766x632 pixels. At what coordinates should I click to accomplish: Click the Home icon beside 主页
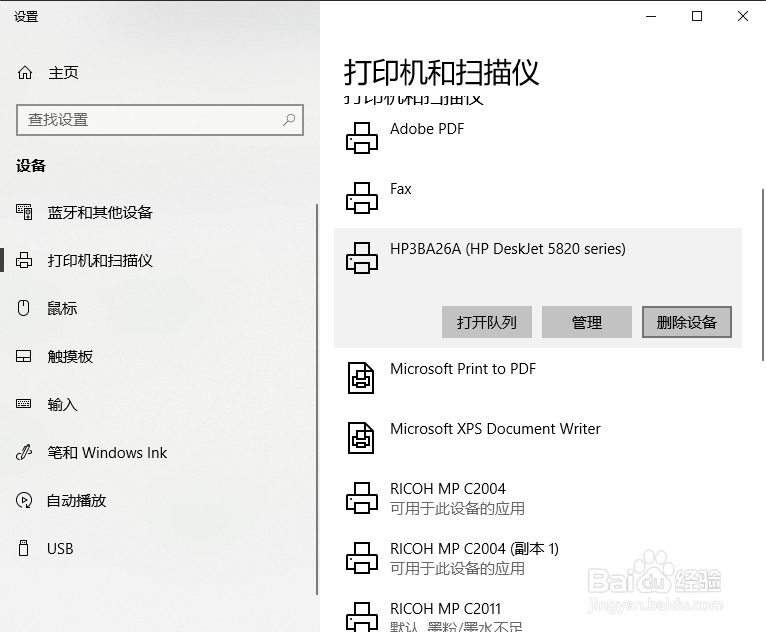pos(25,73)
